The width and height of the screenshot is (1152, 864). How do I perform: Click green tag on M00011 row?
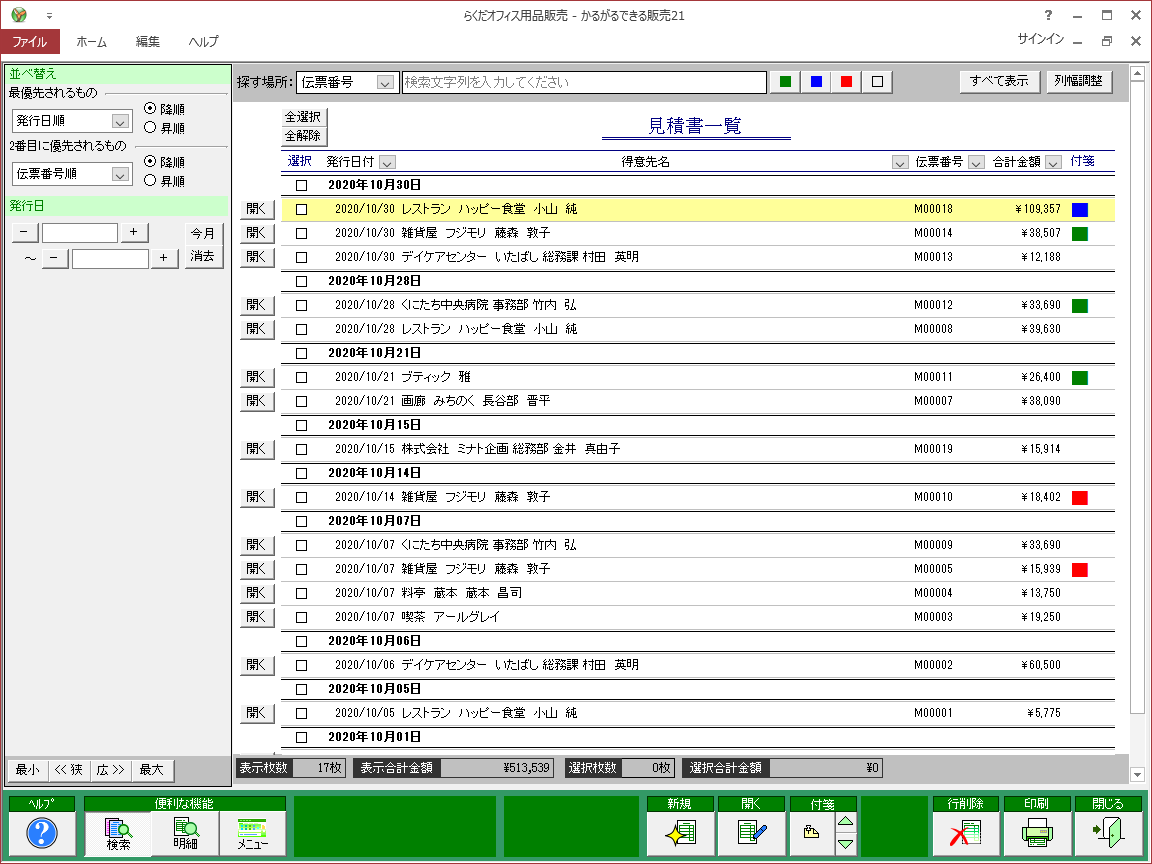[x=1079, y=378]
